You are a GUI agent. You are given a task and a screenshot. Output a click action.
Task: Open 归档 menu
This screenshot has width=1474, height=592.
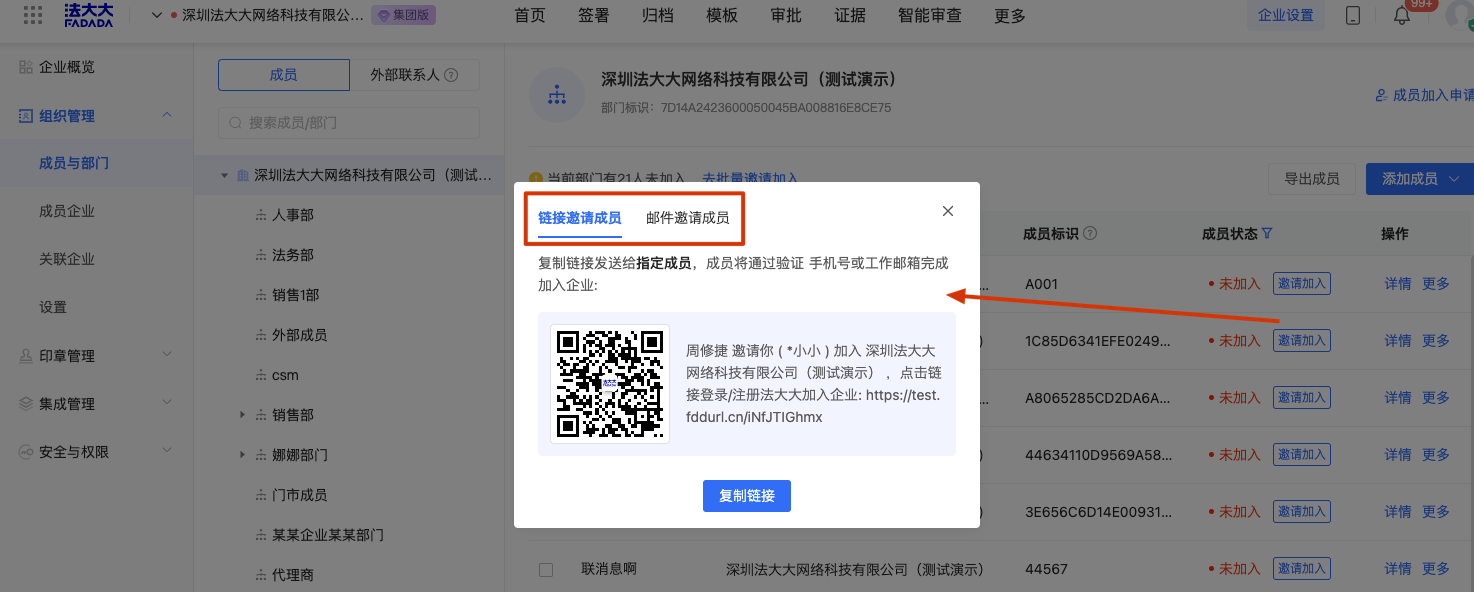658,15
